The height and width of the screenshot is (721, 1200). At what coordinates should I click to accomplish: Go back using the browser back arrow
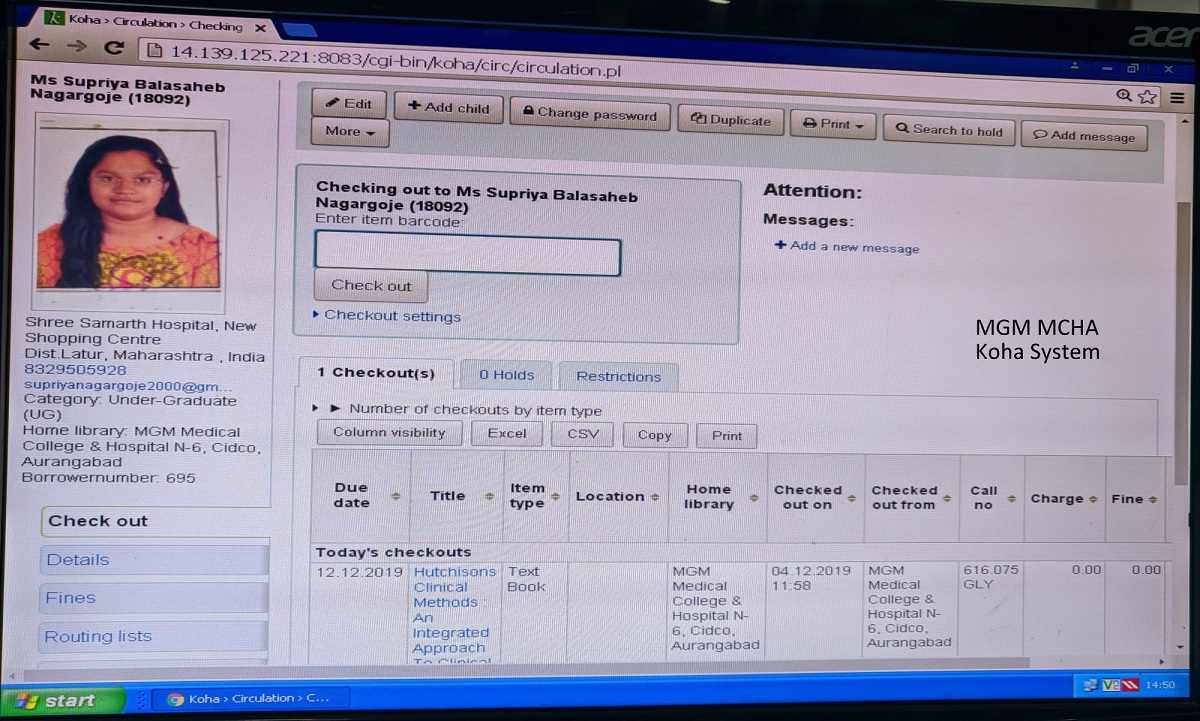click(x=39, y=45)
